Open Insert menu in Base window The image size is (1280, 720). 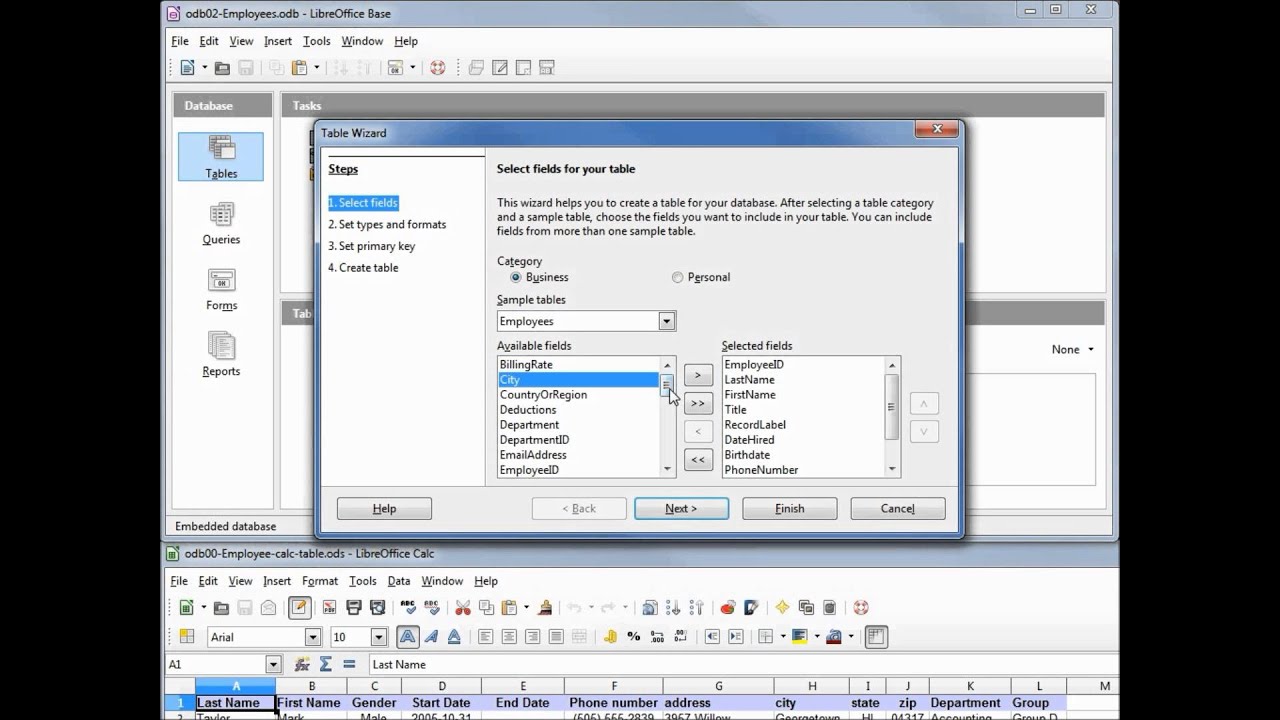point(278,41)
